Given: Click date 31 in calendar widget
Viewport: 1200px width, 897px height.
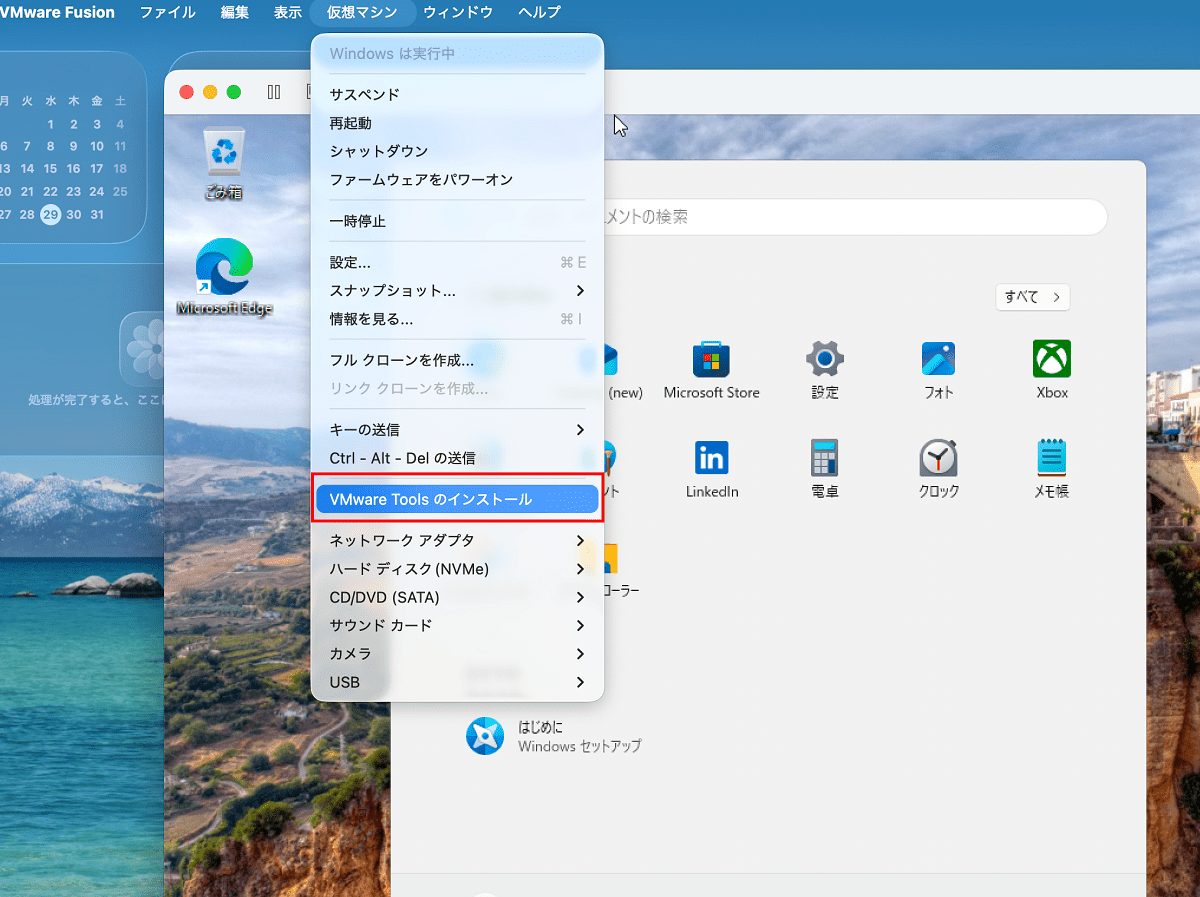Looking at the screenshot, I should (x=97, y=214).
